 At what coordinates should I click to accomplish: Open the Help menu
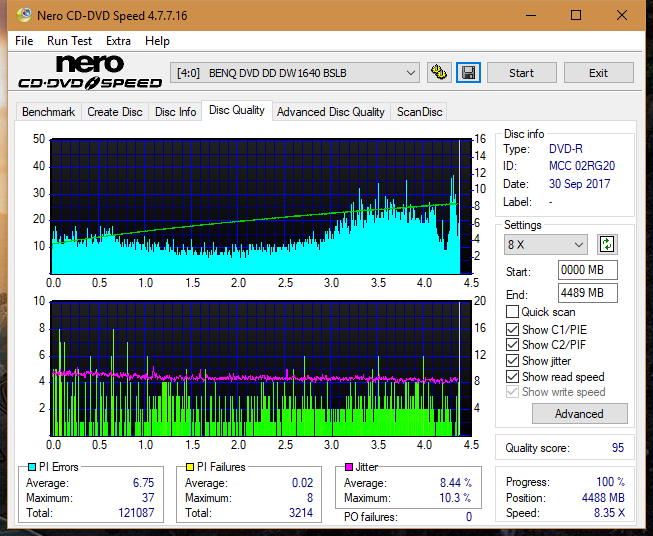point(157,41)
